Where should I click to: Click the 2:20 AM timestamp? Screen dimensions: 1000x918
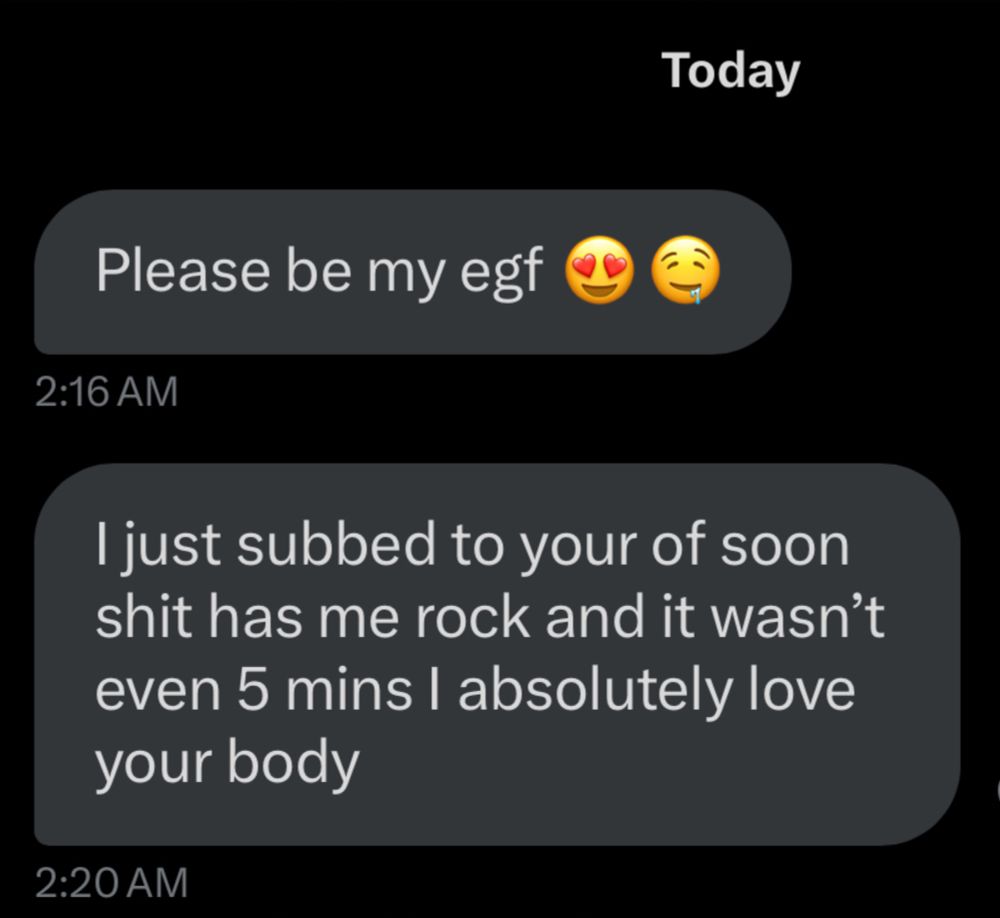pyautogui.click(x=111, y=883)
